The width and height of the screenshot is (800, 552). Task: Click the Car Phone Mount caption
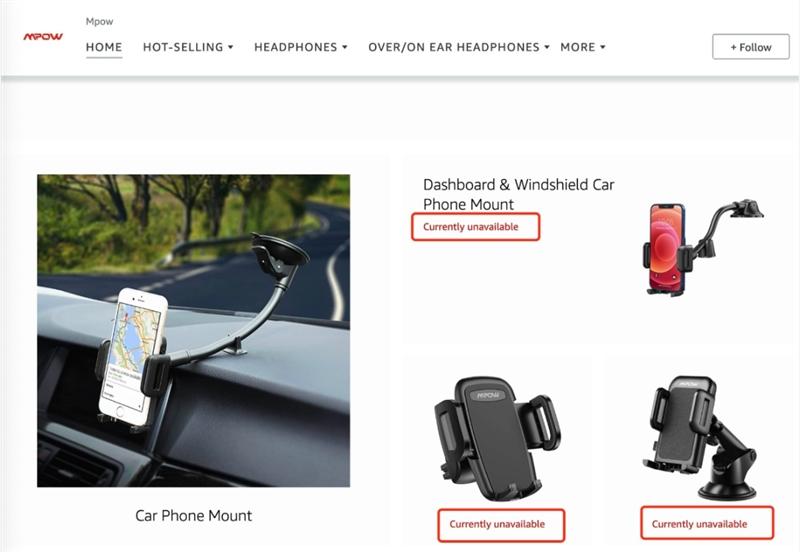(193, 515)
